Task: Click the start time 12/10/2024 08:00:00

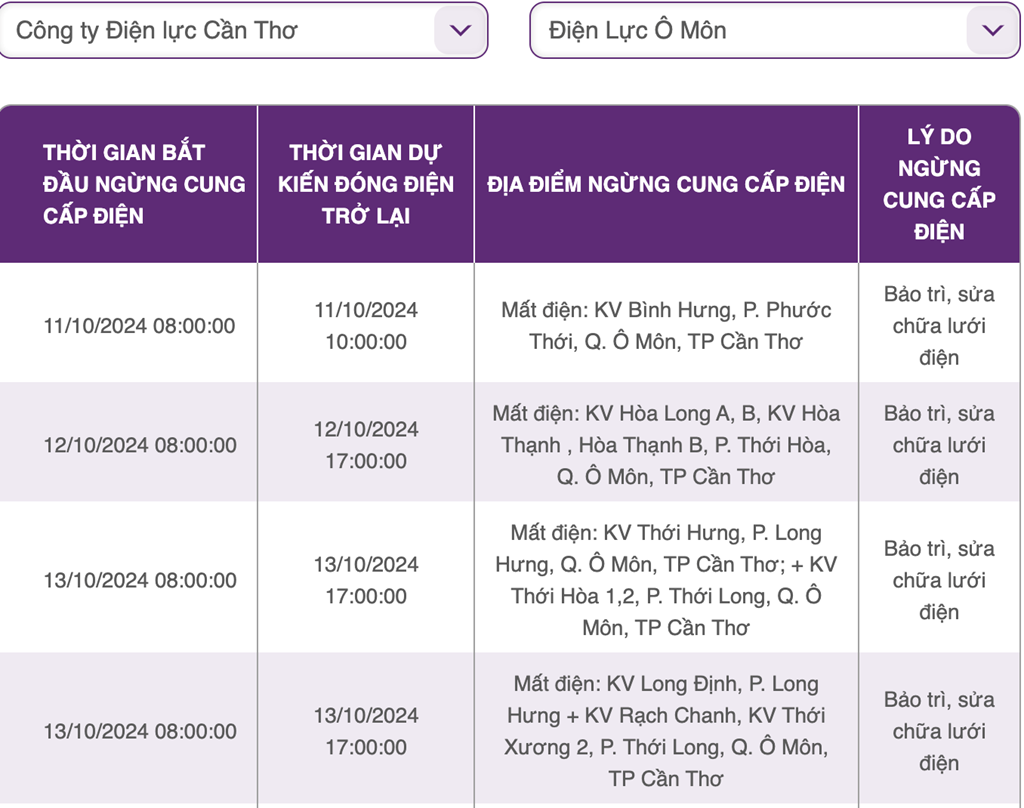Action: tap(140, 445)
